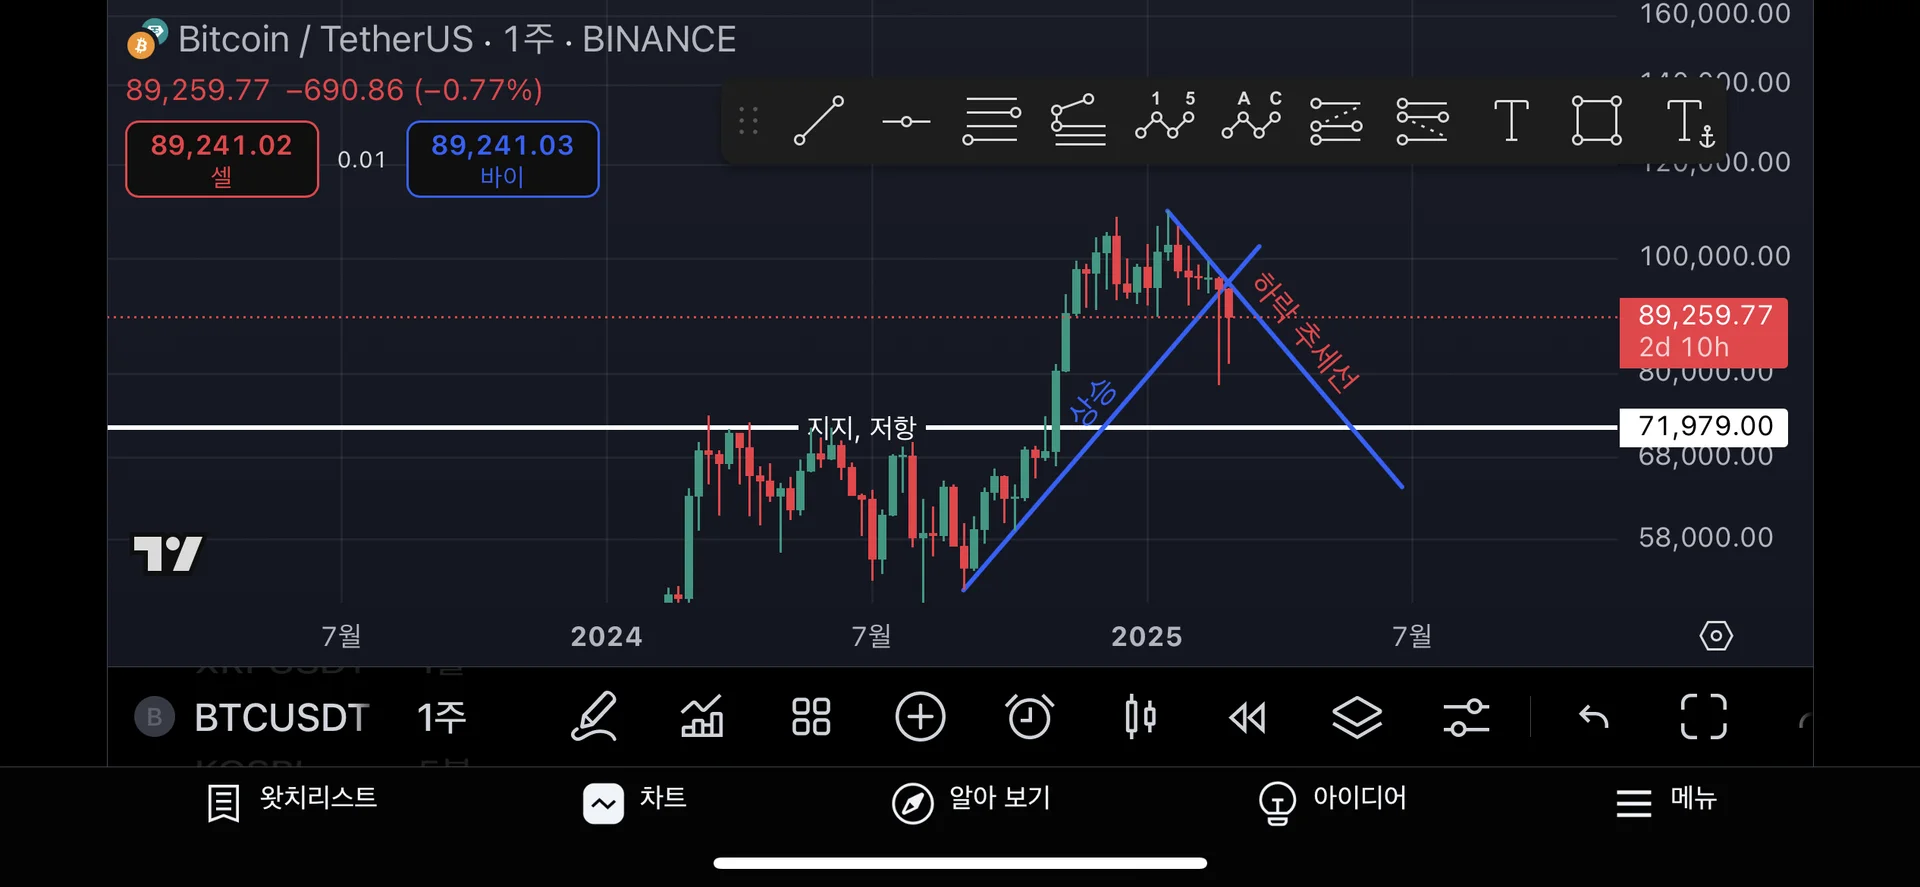Choose the horizontal line drawing tool

(x=906, y=121)
